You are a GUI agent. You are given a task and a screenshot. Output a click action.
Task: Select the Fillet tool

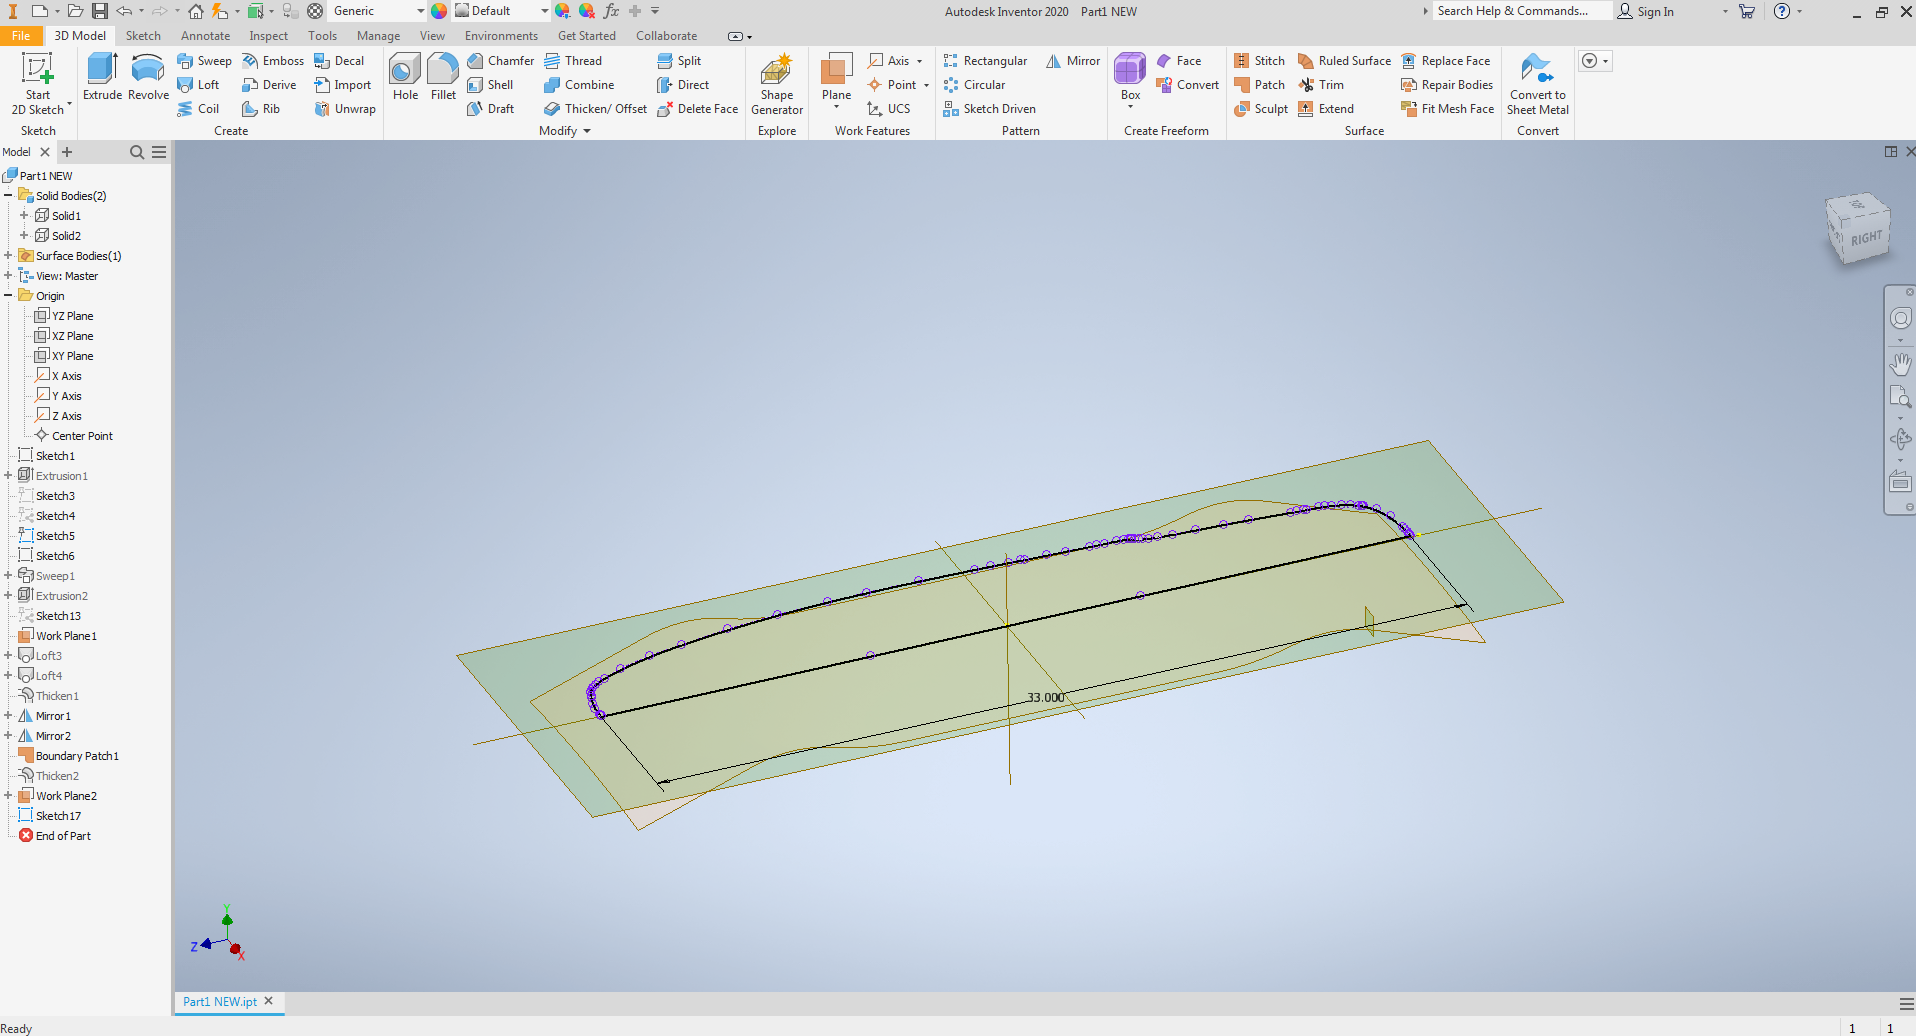[x=443, y=80]
